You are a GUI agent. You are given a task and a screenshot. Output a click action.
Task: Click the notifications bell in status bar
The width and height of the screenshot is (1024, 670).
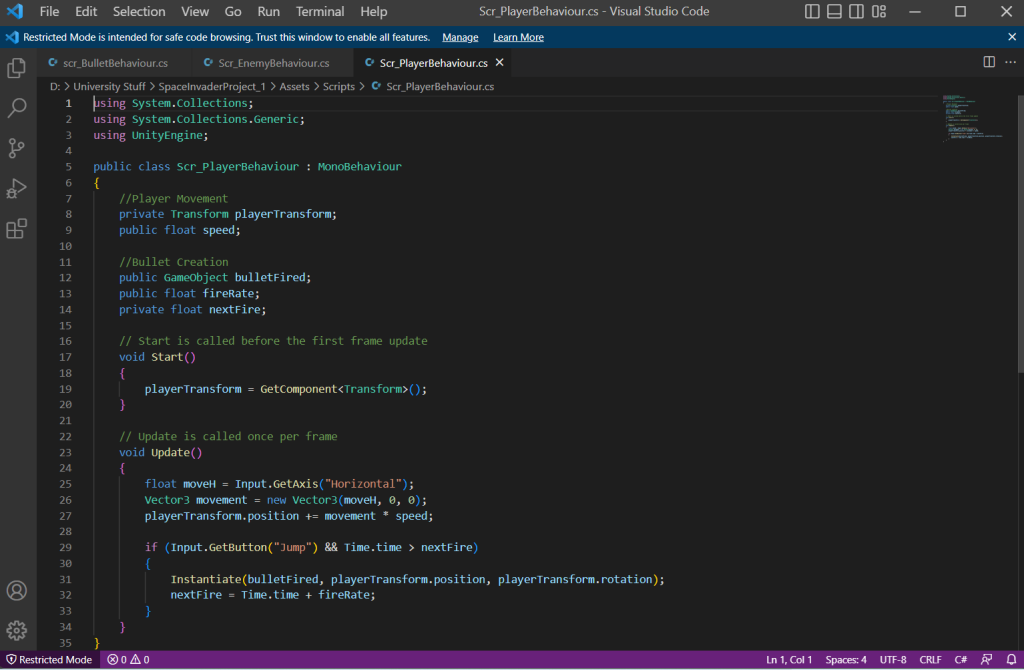(1011, 660)
